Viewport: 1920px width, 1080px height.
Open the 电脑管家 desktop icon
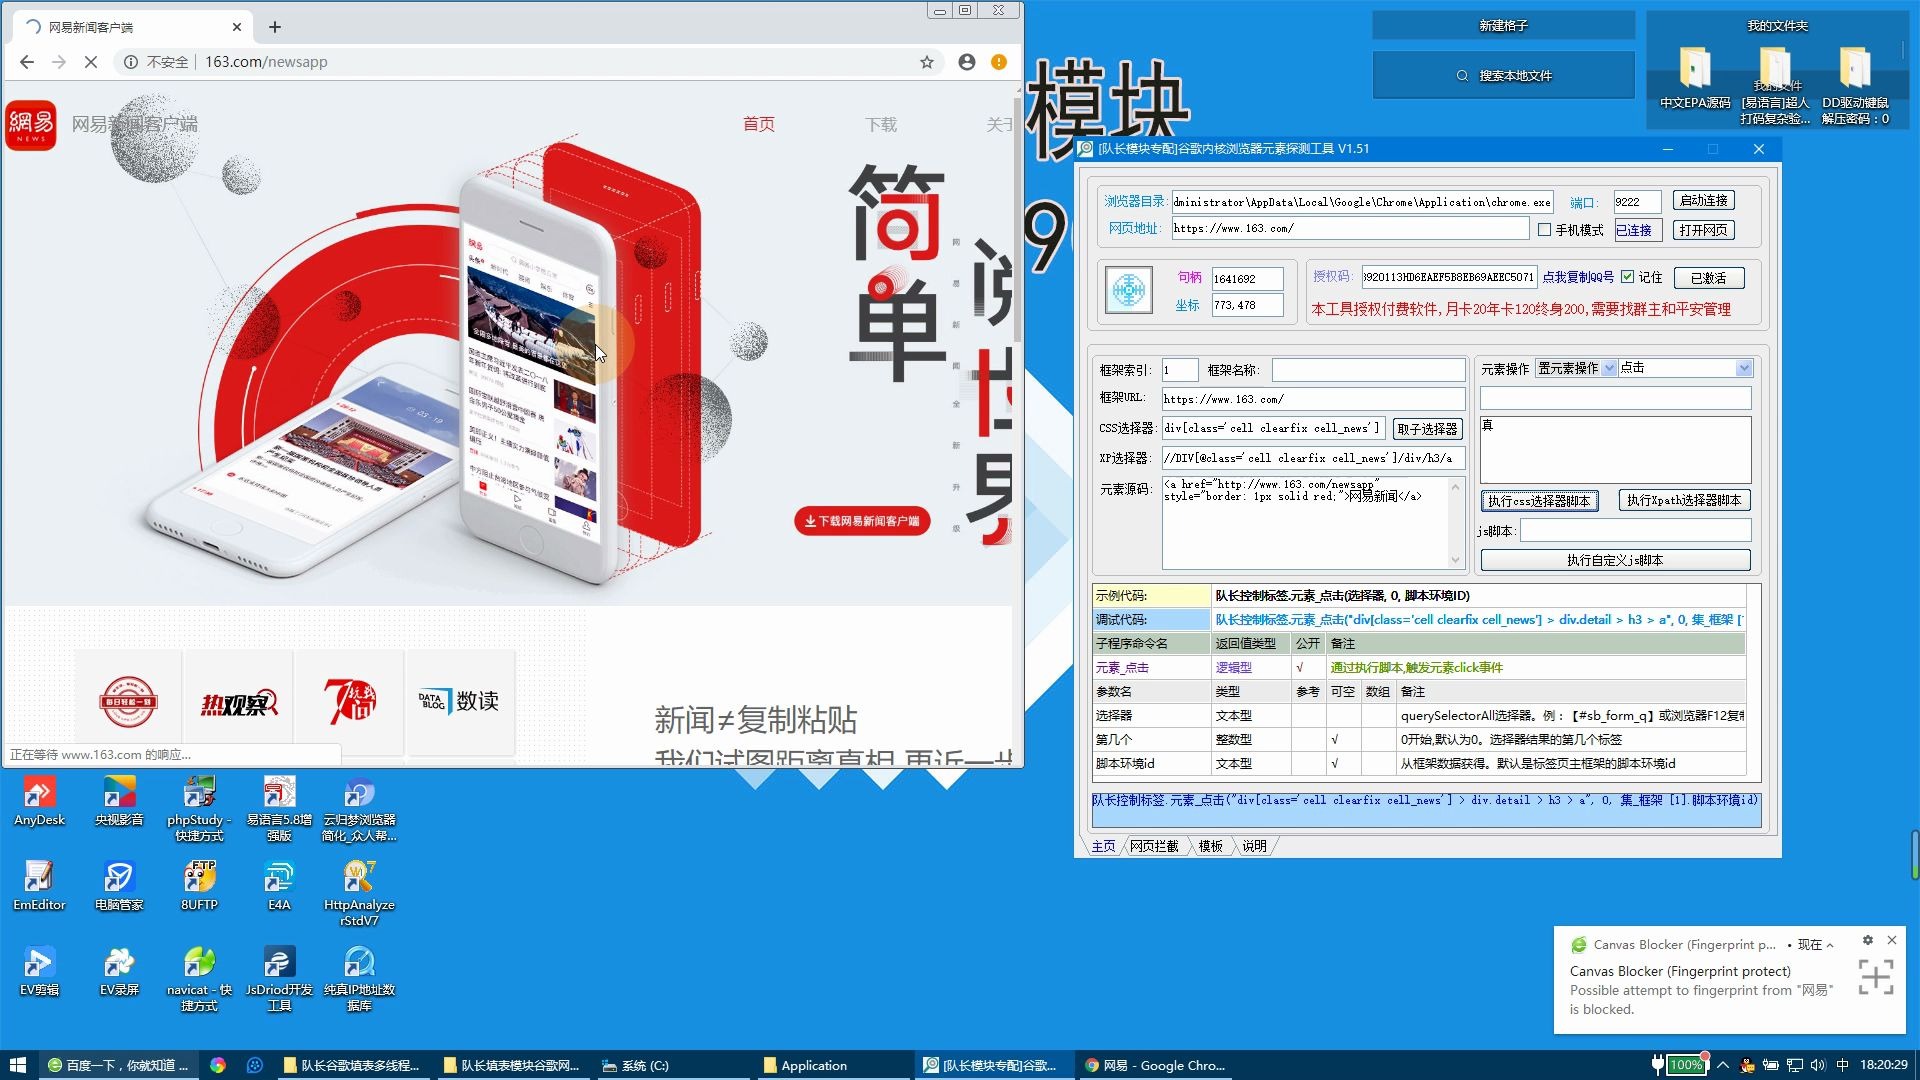(x=119, y=887)
